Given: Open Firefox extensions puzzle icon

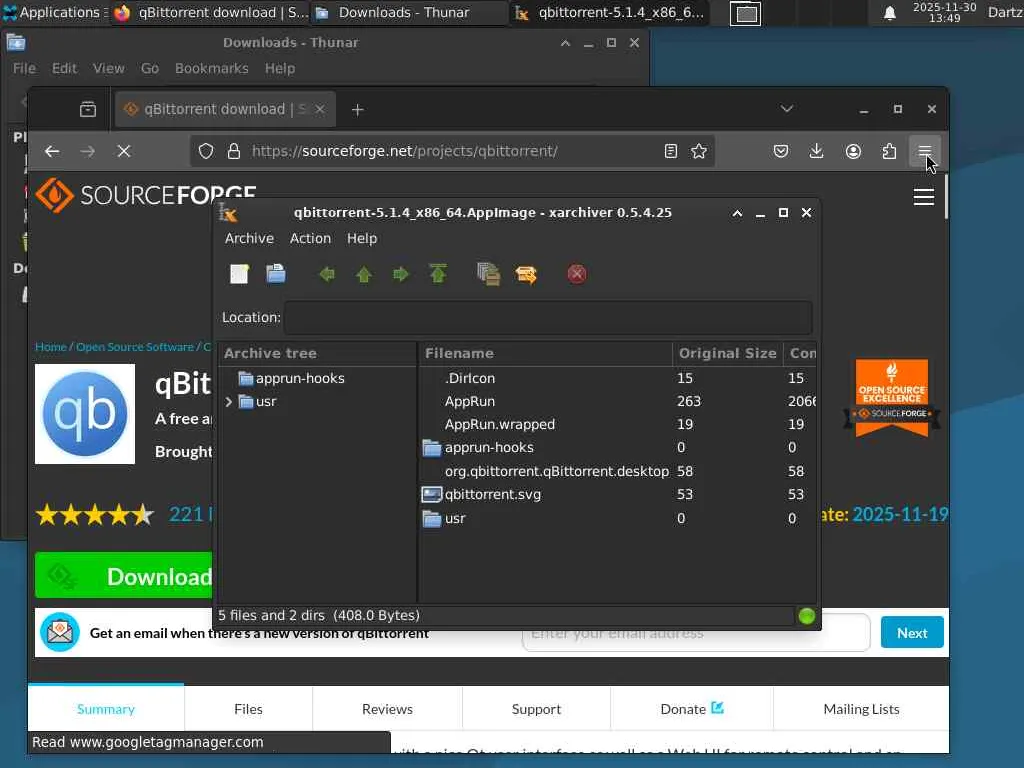Looking at the screenshot, I should 889,152.
